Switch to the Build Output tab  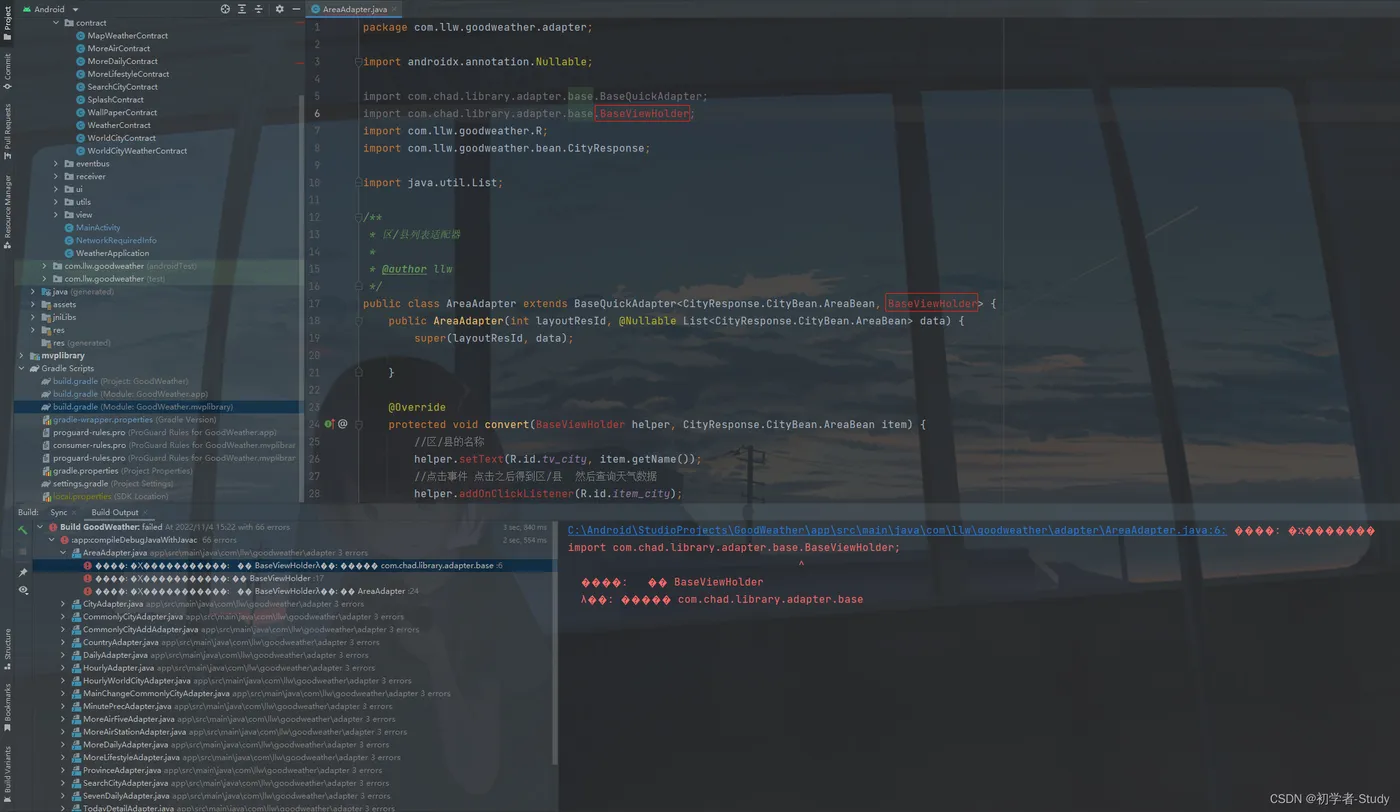[114, 512]
